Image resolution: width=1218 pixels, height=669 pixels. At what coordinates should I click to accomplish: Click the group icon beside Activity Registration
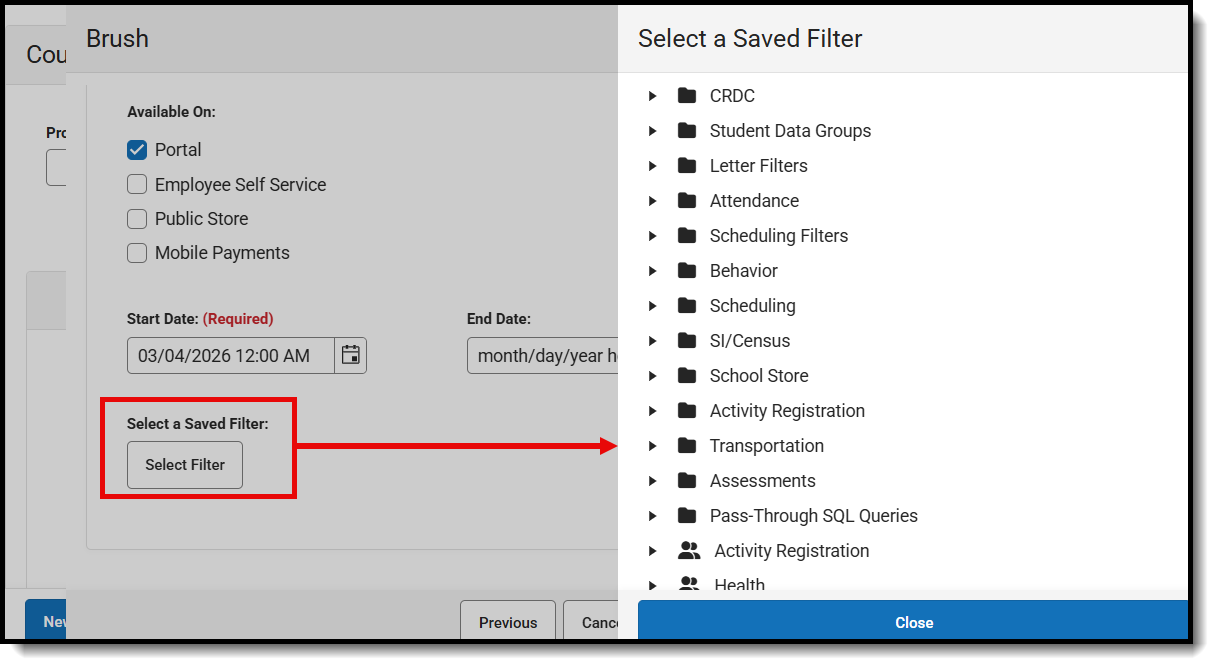(x=689, y=550)
